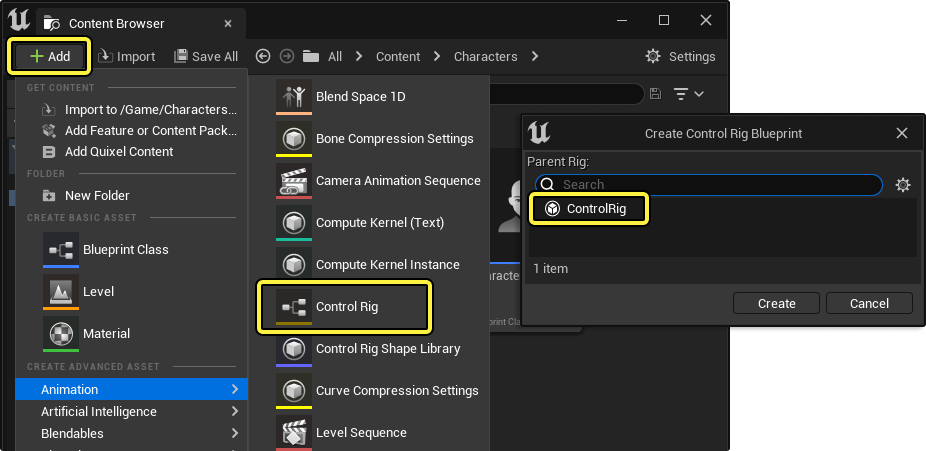Open the Artificial Intelligence submenu

click(x=131, y=411)
